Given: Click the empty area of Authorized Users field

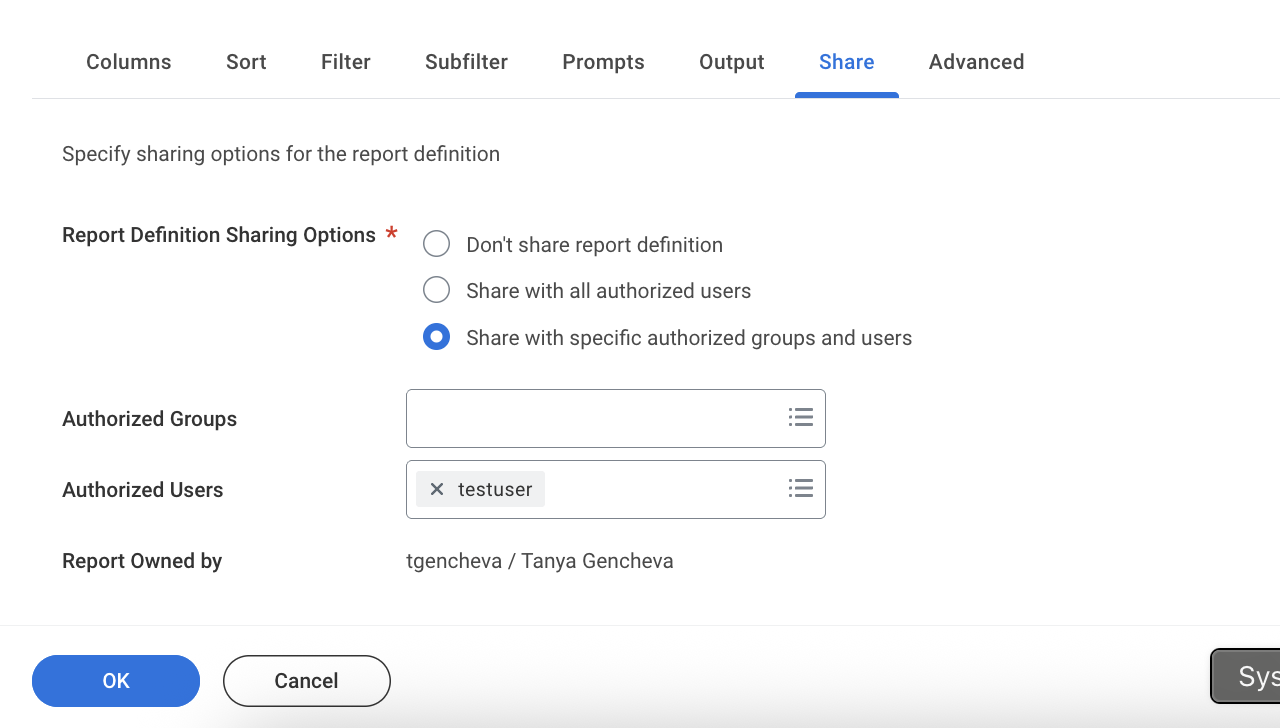Looking at the screenshot, I should (660, 489).
